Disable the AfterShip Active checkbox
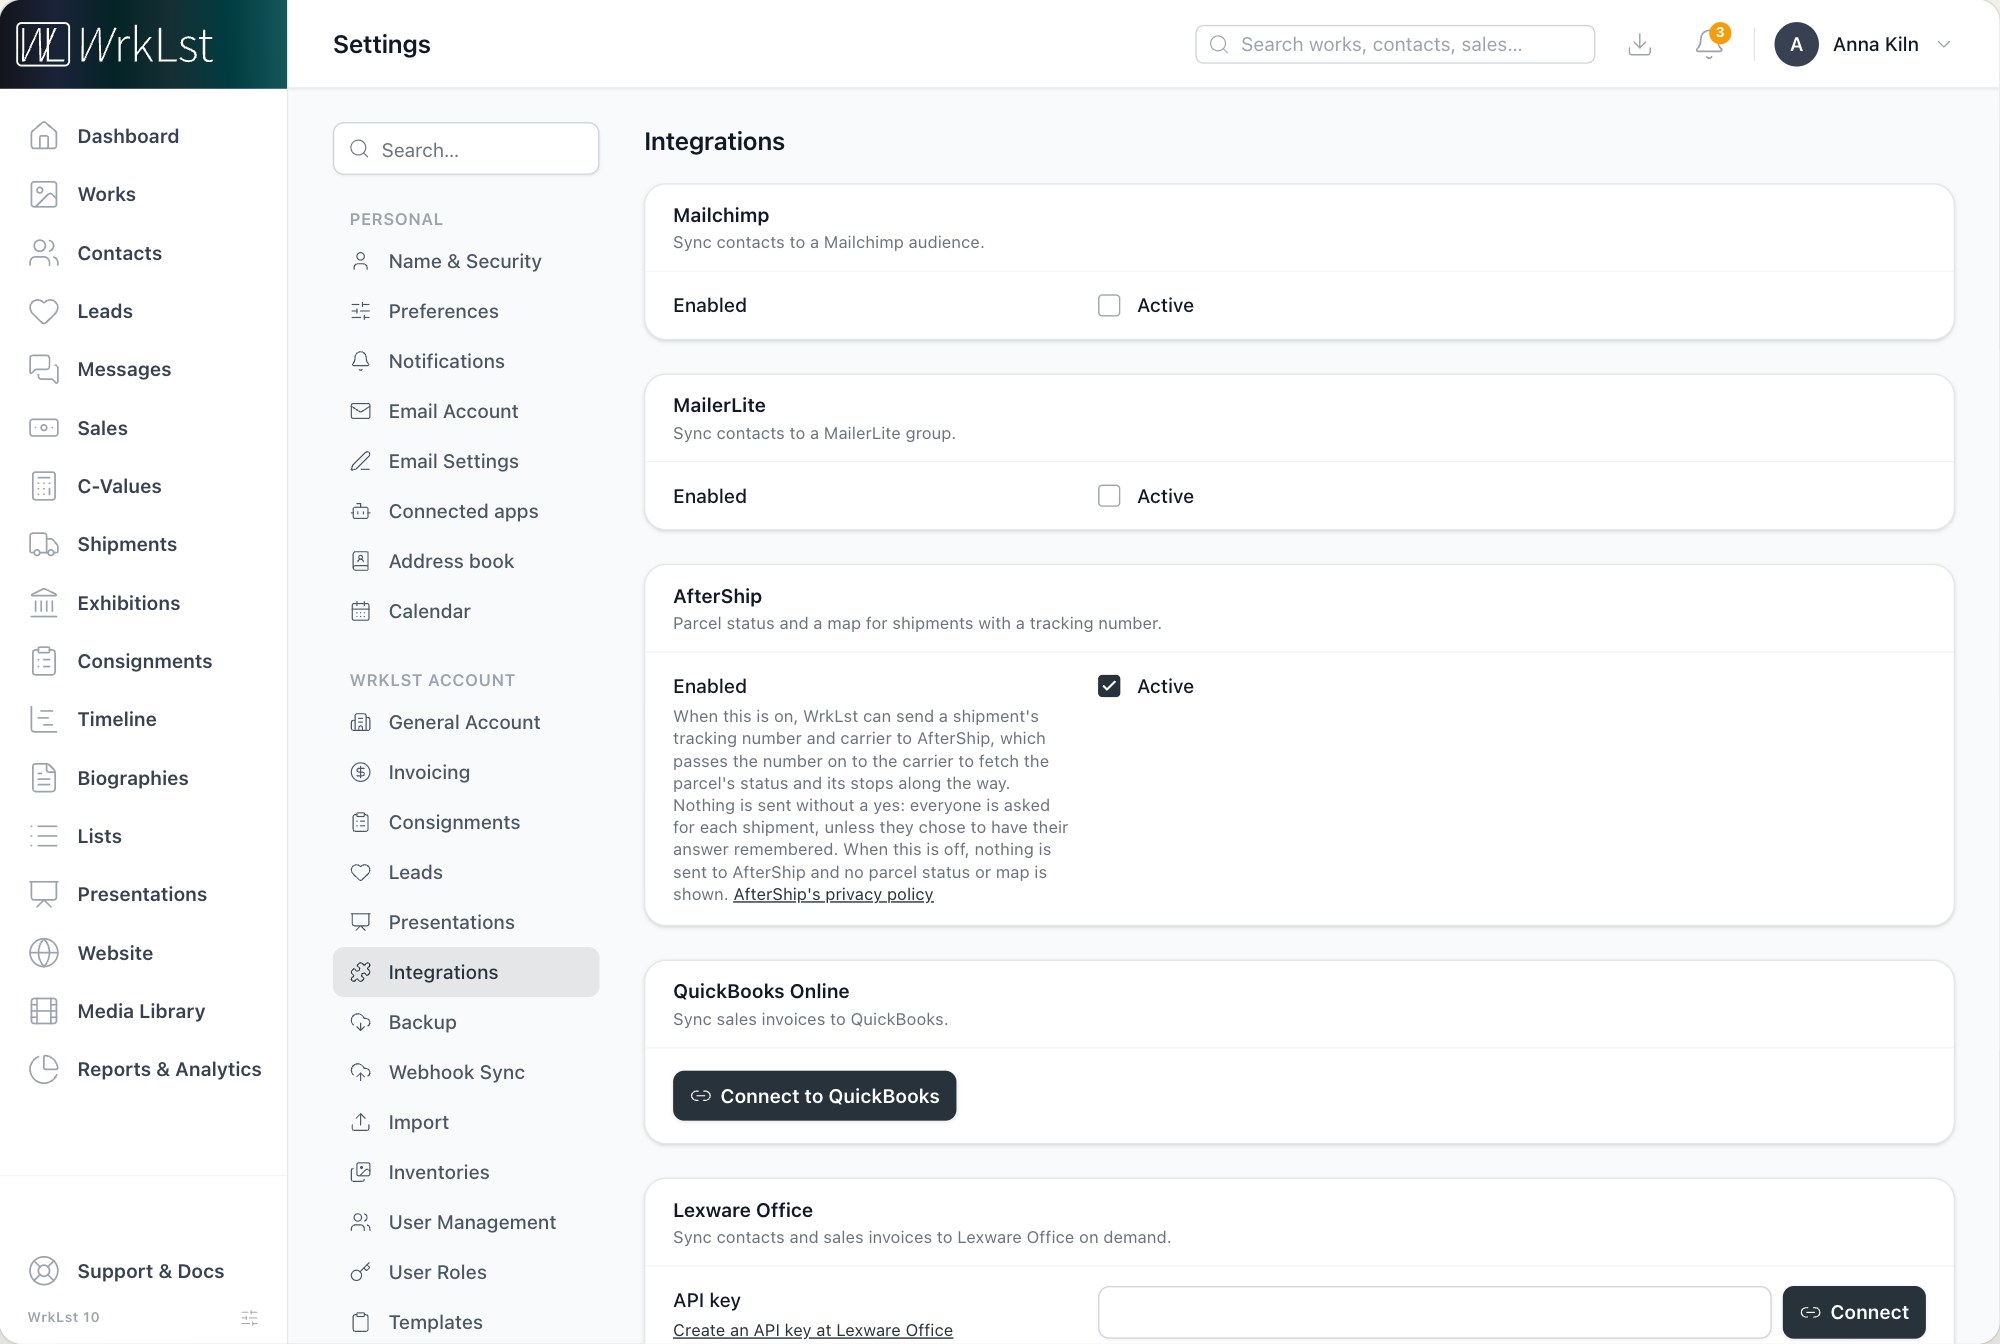The image size is (2000, 1344). pyautogui.click(x=1109, y=686)
